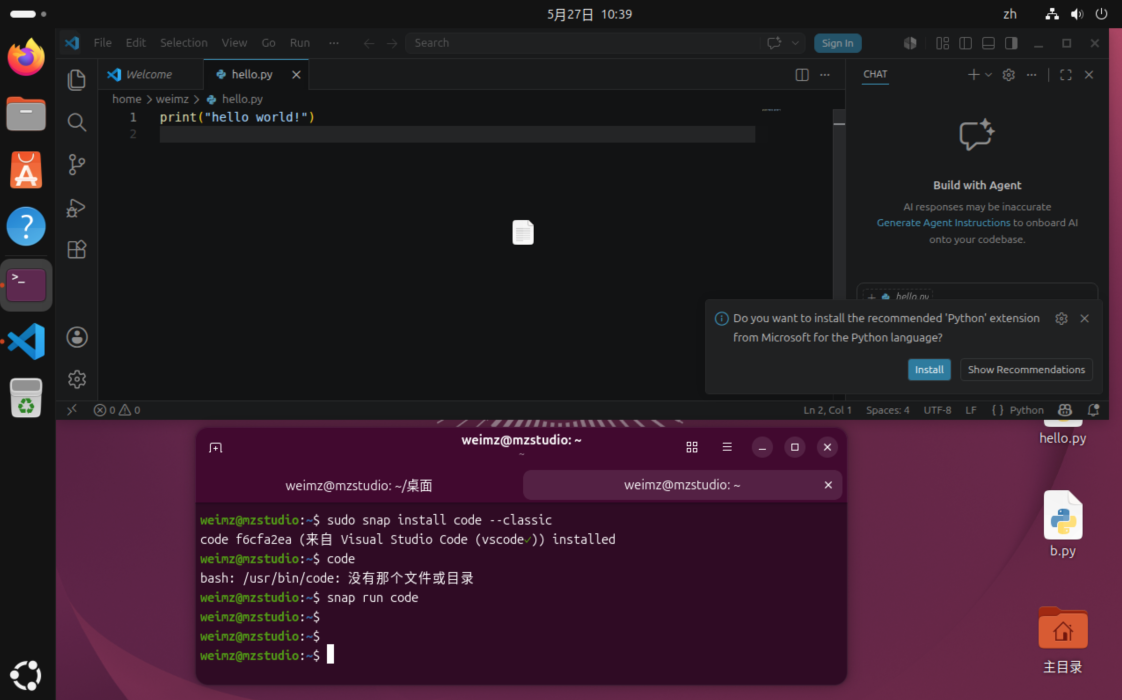Viewport: 1122px width, 700px height.
Task: Open terminal hamburger menu
Action: (727, 447)
